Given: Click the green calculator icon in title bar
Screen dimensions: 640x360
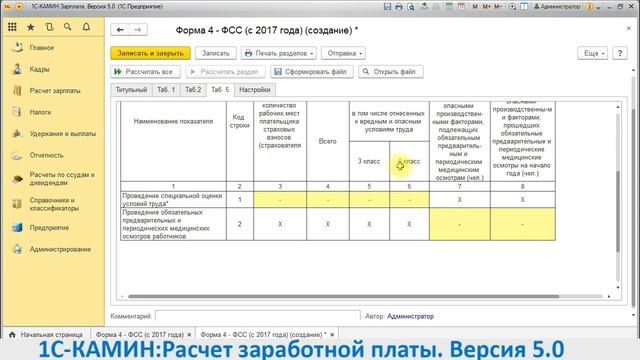Looking at the screenshot, I should click(449, 7).
